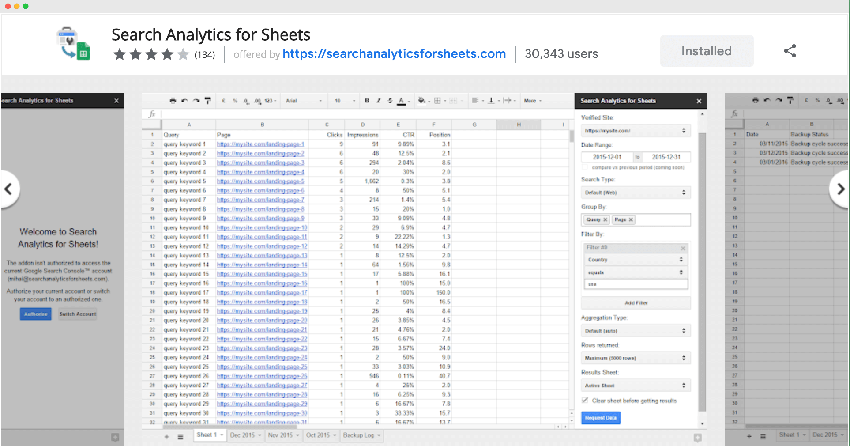This screenshot has width=850, height=446.
Task: Go to the previous screenshot with left arrow
Action: (9, 187)
